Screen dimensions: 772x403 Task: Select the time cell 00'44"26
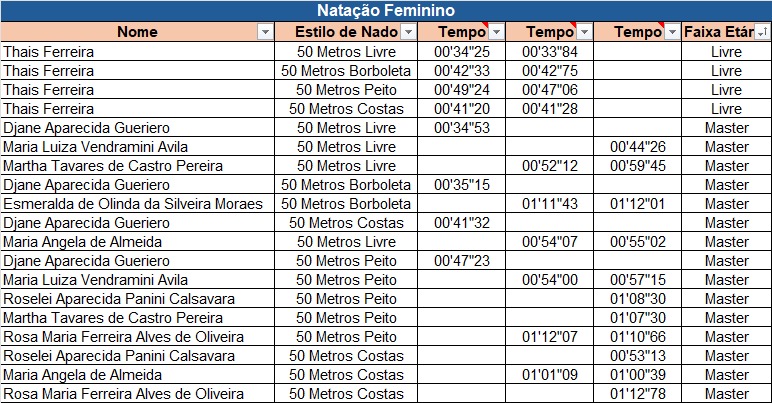click(x=638, y=147)
